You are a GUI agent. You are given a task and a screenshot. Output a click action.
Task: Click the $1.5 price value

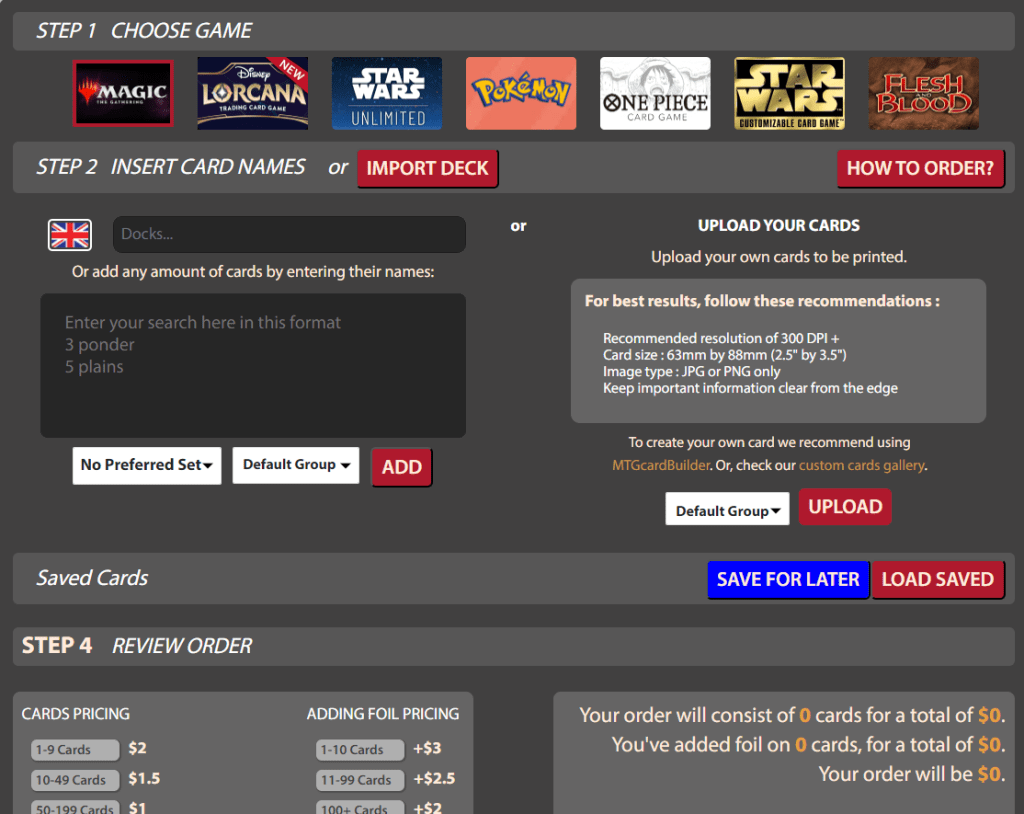[144, 779]
